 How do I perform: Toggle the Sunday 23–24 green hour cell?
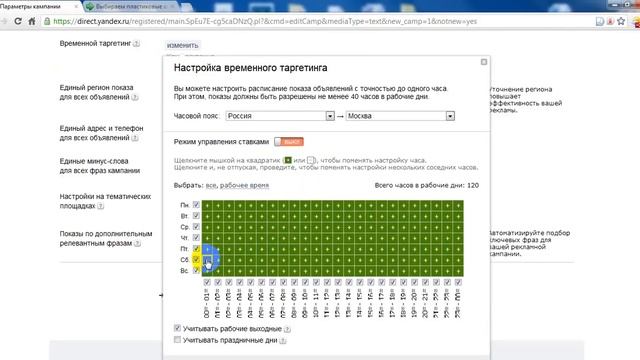coord(458,271)
